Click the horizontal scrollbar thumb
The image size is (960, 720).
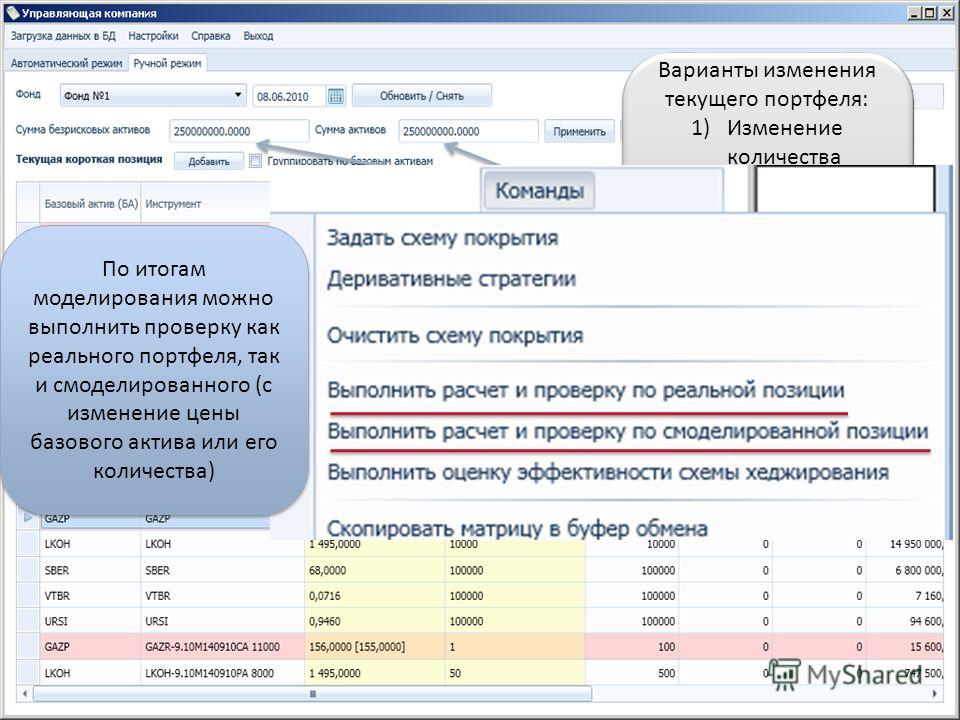(312, 694)
